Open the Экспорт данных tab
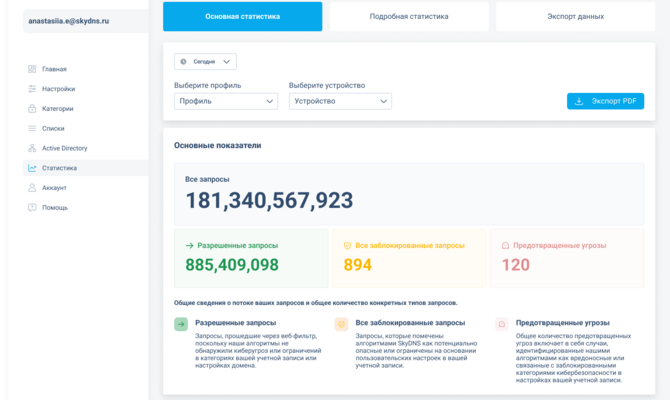This screenshot has height=400, width=670. click(575, 17)
